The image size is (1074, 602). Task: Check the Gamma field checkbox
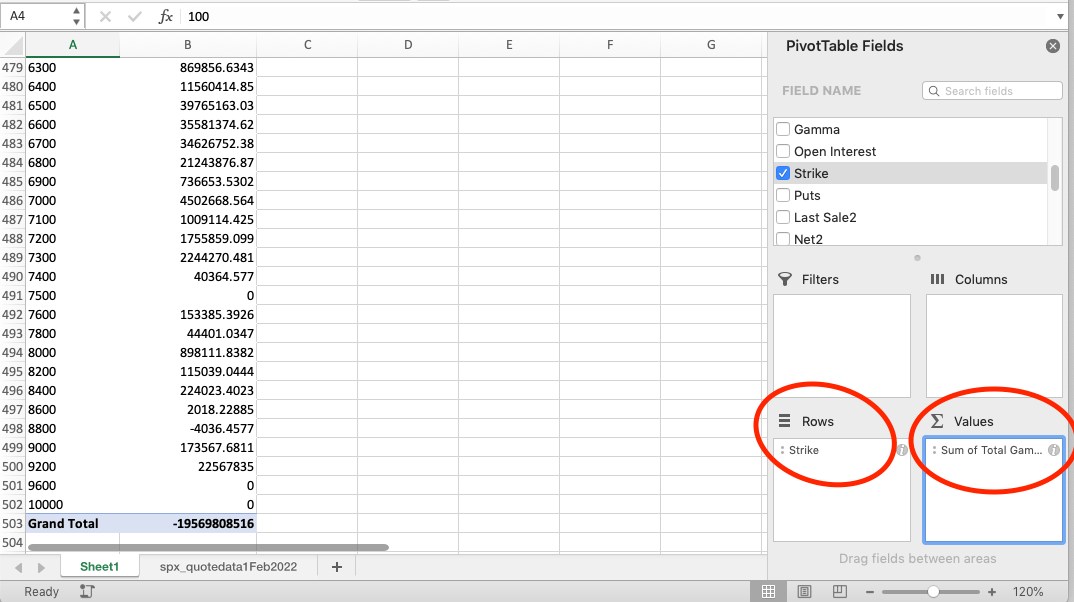(x=782, y=129)
